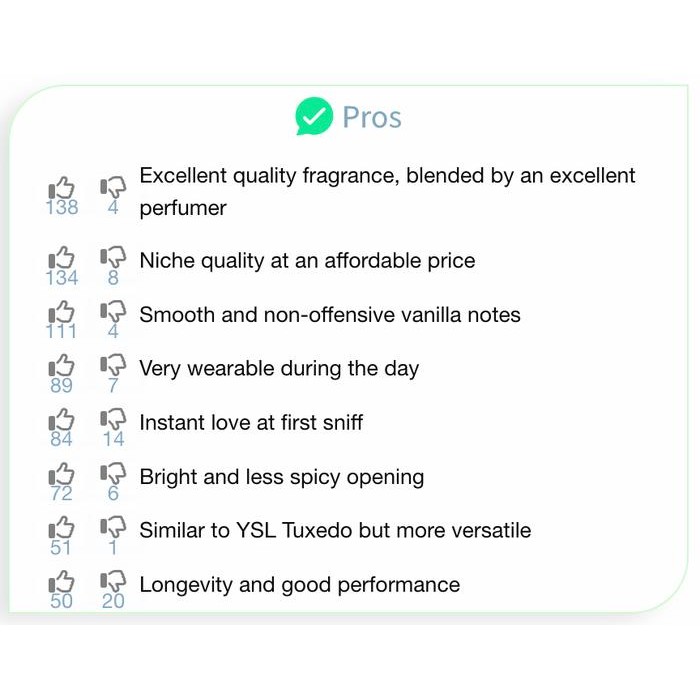Downvote "Excellent quality fragrance" pro
Viewport: 700px width, 700px height.
pos(113,188)
